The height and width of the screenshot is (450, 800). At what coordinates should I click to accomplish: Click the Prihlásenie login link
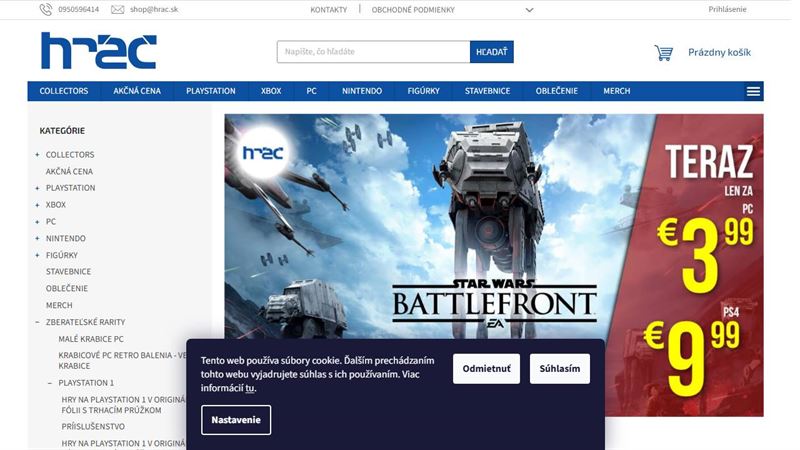pyautogui.click(x=727, y=9)
